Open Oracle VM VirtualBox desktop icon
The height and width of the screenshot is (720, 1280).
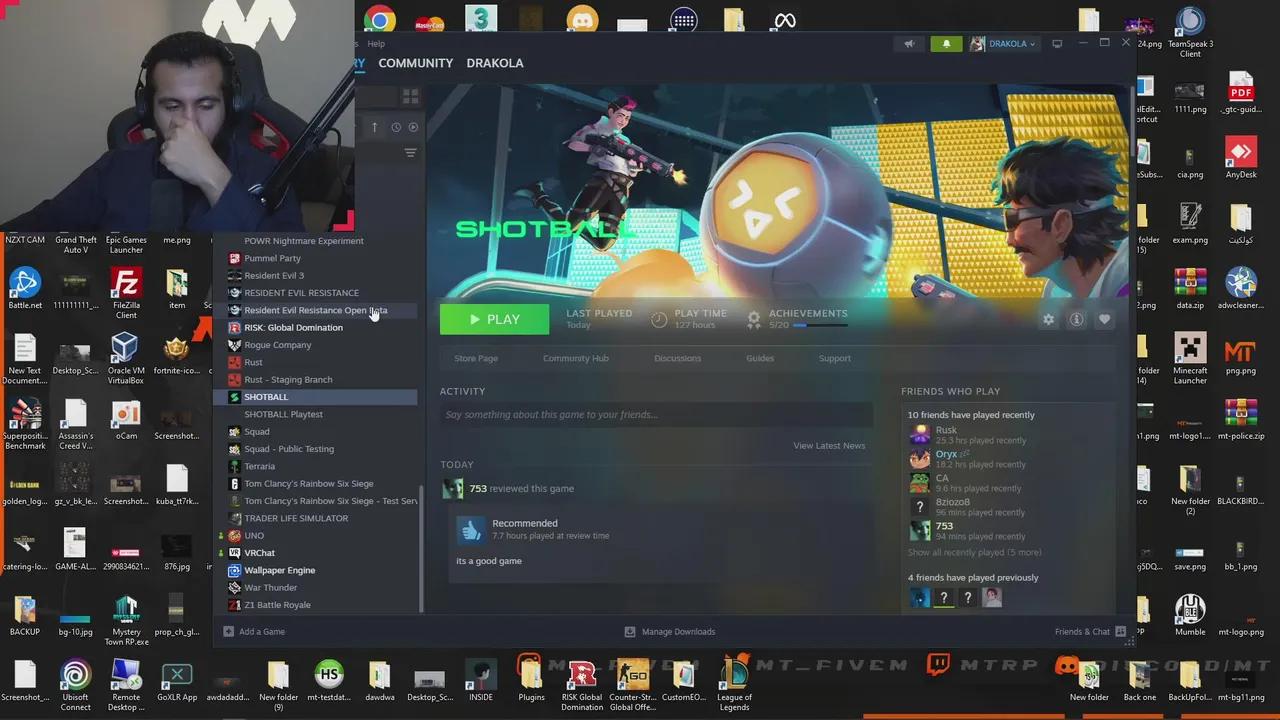point(126,359)
